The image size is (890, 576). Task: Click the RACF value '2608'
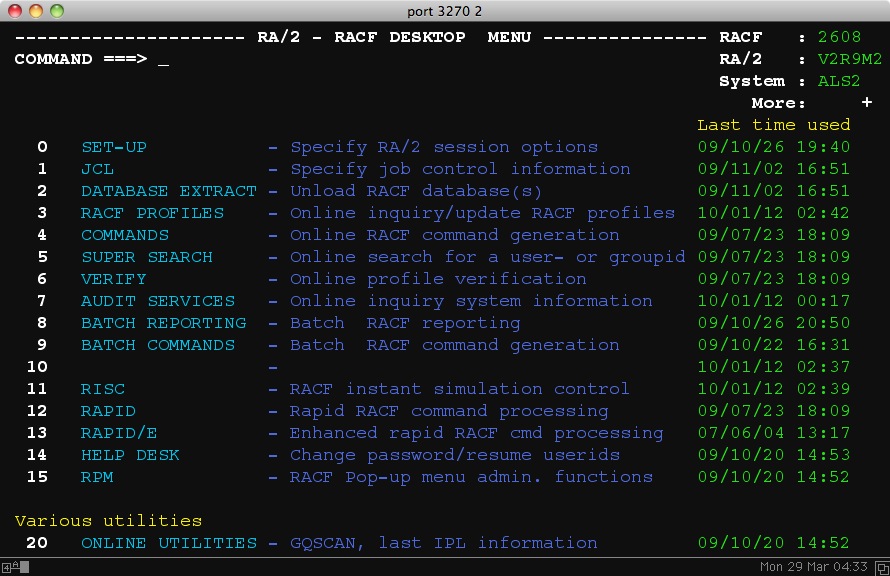pos(839,37)
